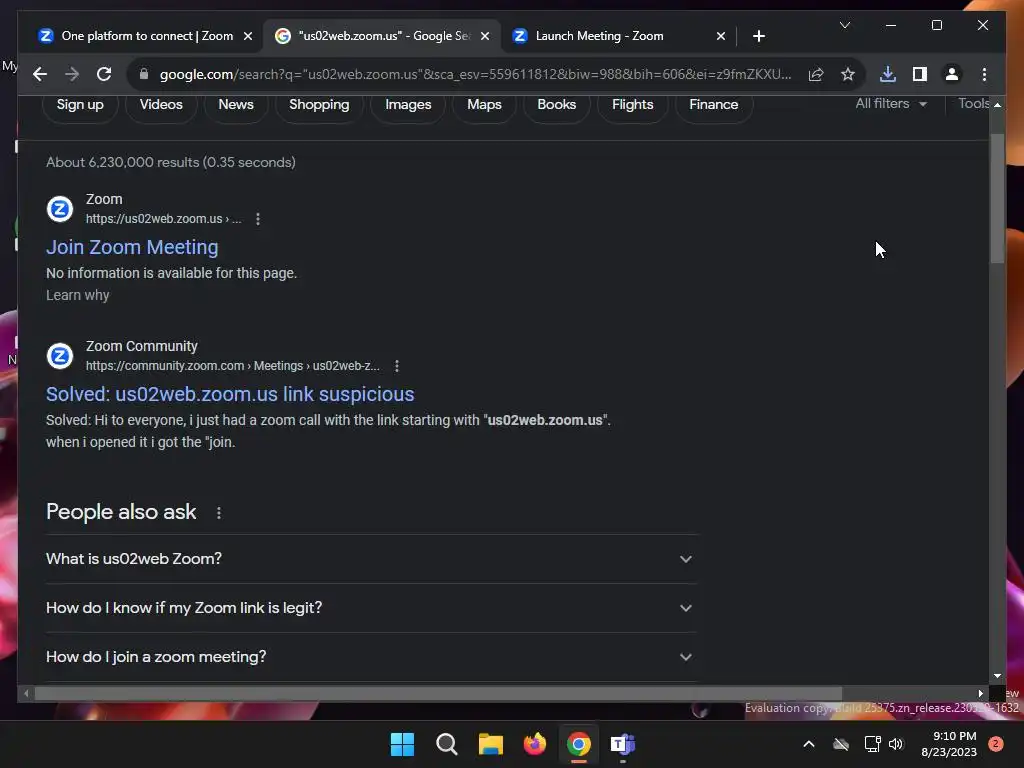Image resolution: width=1024 pixels, height=768 pixels.
Task: Close the Launch Meeting - Zoom tab
Action: (x=720, y=36)
